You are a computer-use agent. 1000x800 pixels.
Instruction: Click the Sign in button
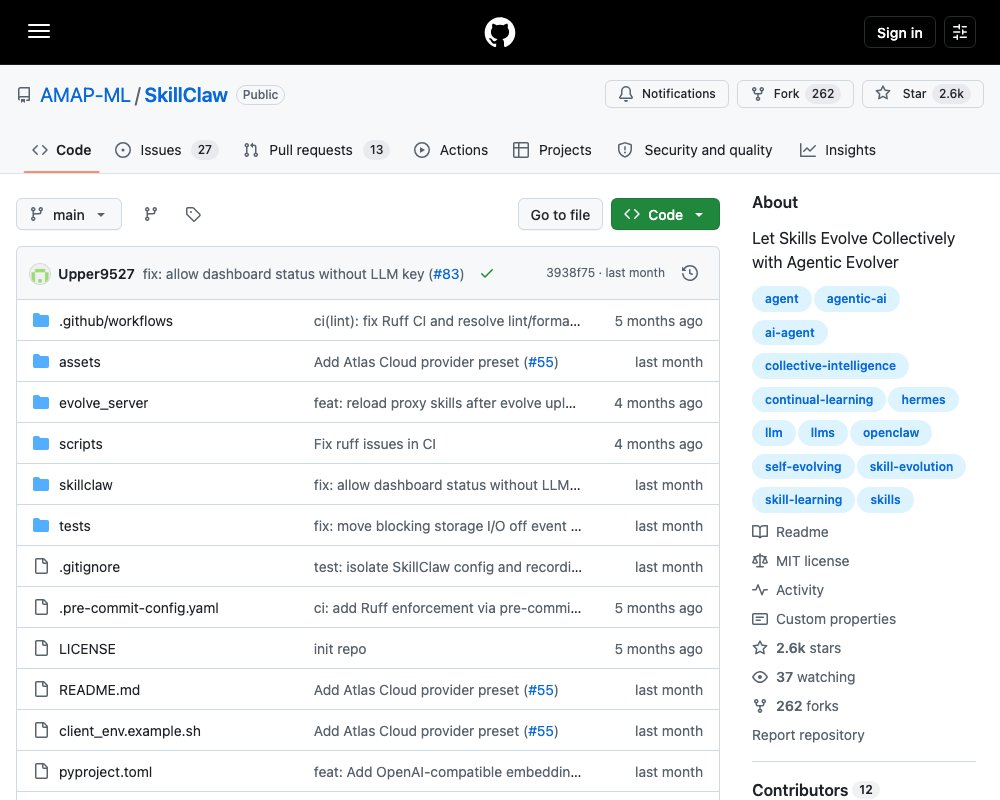899,32
